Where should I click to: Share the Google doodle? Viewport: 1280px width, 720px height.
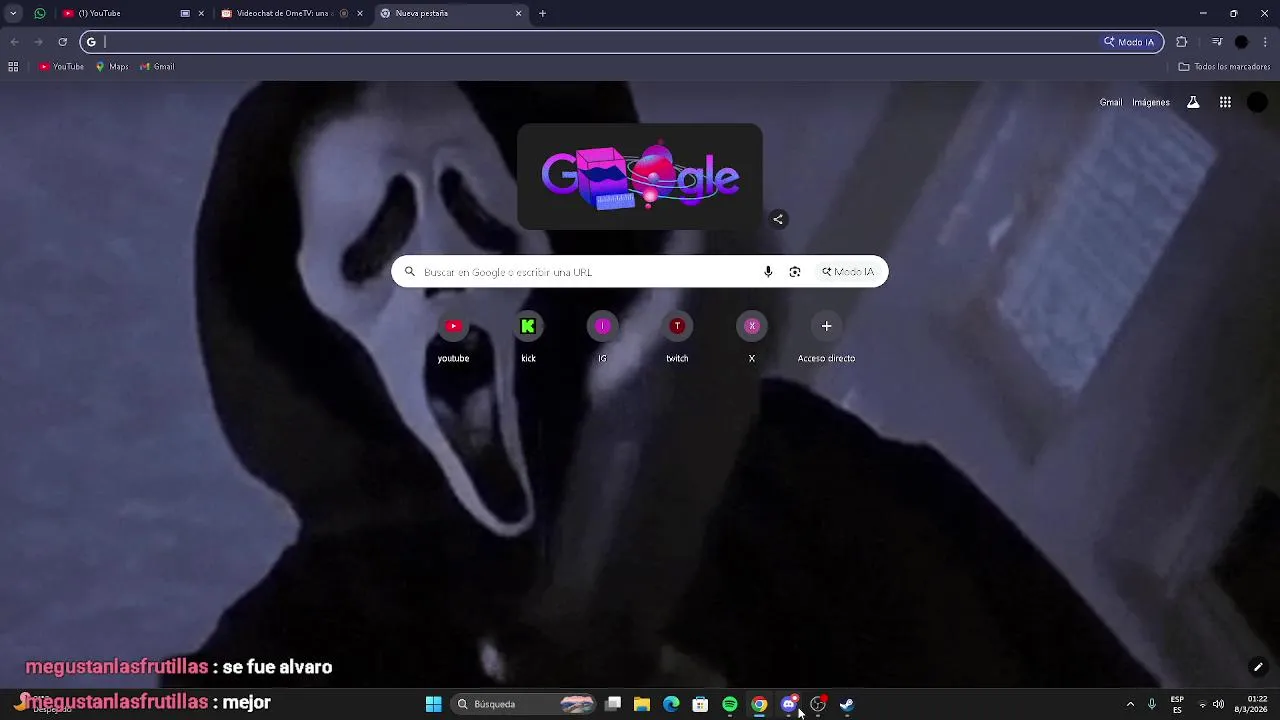(778, 219)
